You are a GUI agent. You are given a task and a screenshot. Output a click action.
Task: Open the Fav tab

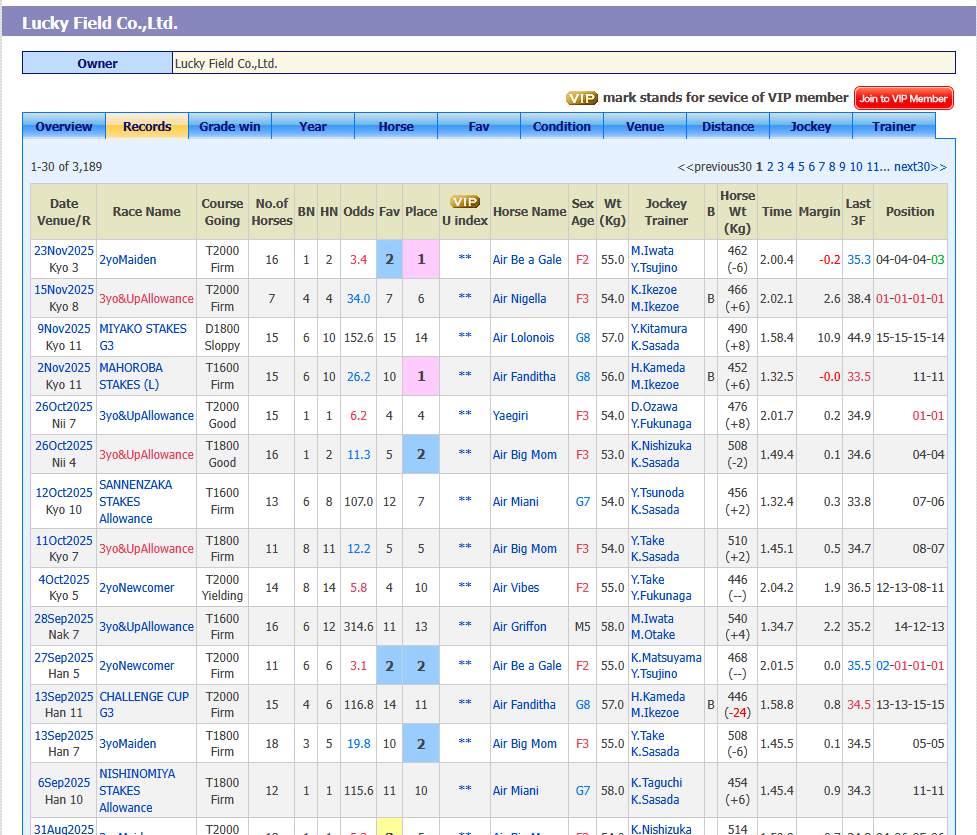[x=479, y=126]
